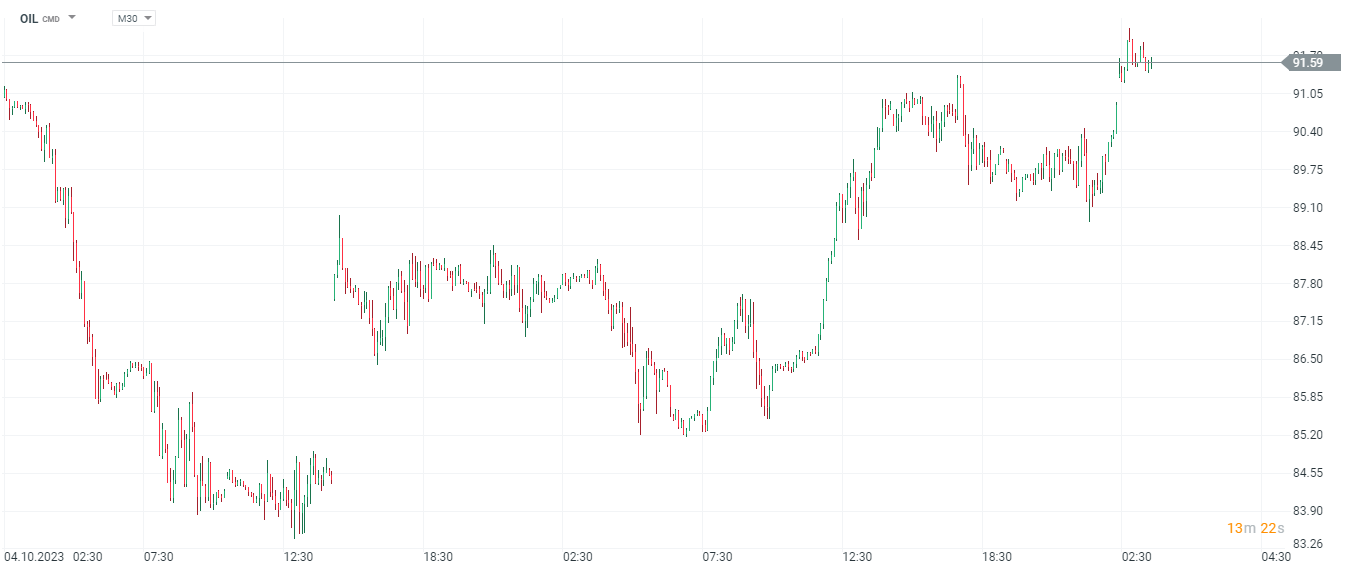Viewport: 1353px width, 574px height.
Task: Click the 87.15 price axis label
Action: tap(1307, 321)
